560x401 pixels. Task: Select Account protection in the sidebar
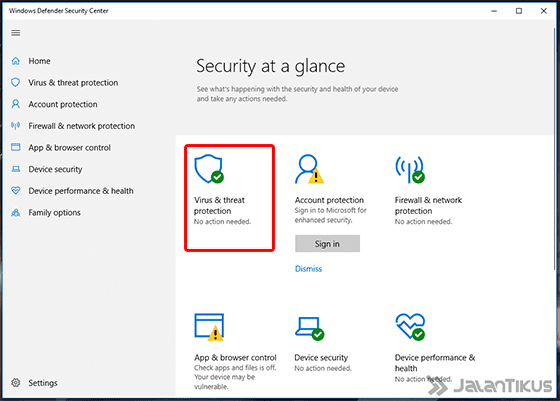click(63, 104)
